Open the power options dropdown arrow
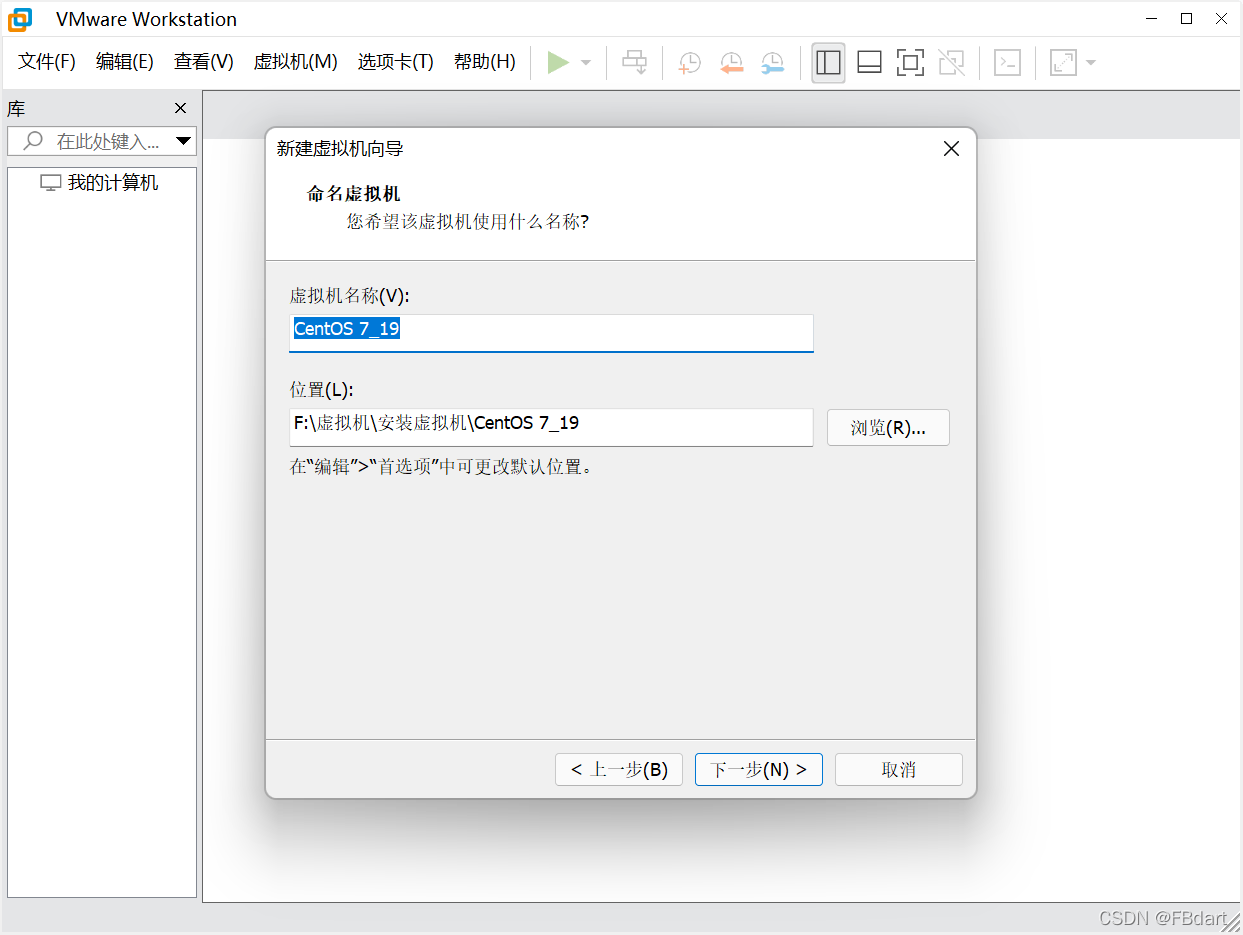 pyautogui.click(x=585, y=62)
